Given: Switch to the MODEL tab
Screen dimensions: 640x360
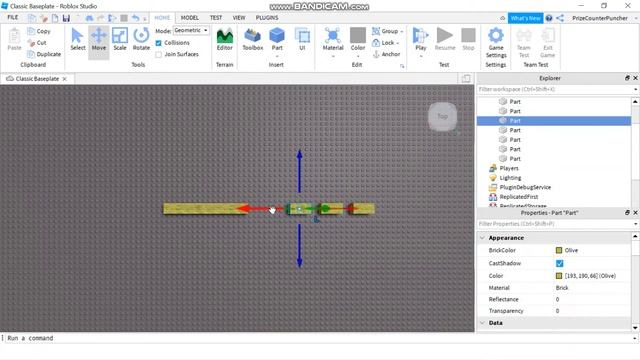Looking at the screenshot, I should pyautogui.click(x=190, y=18).
